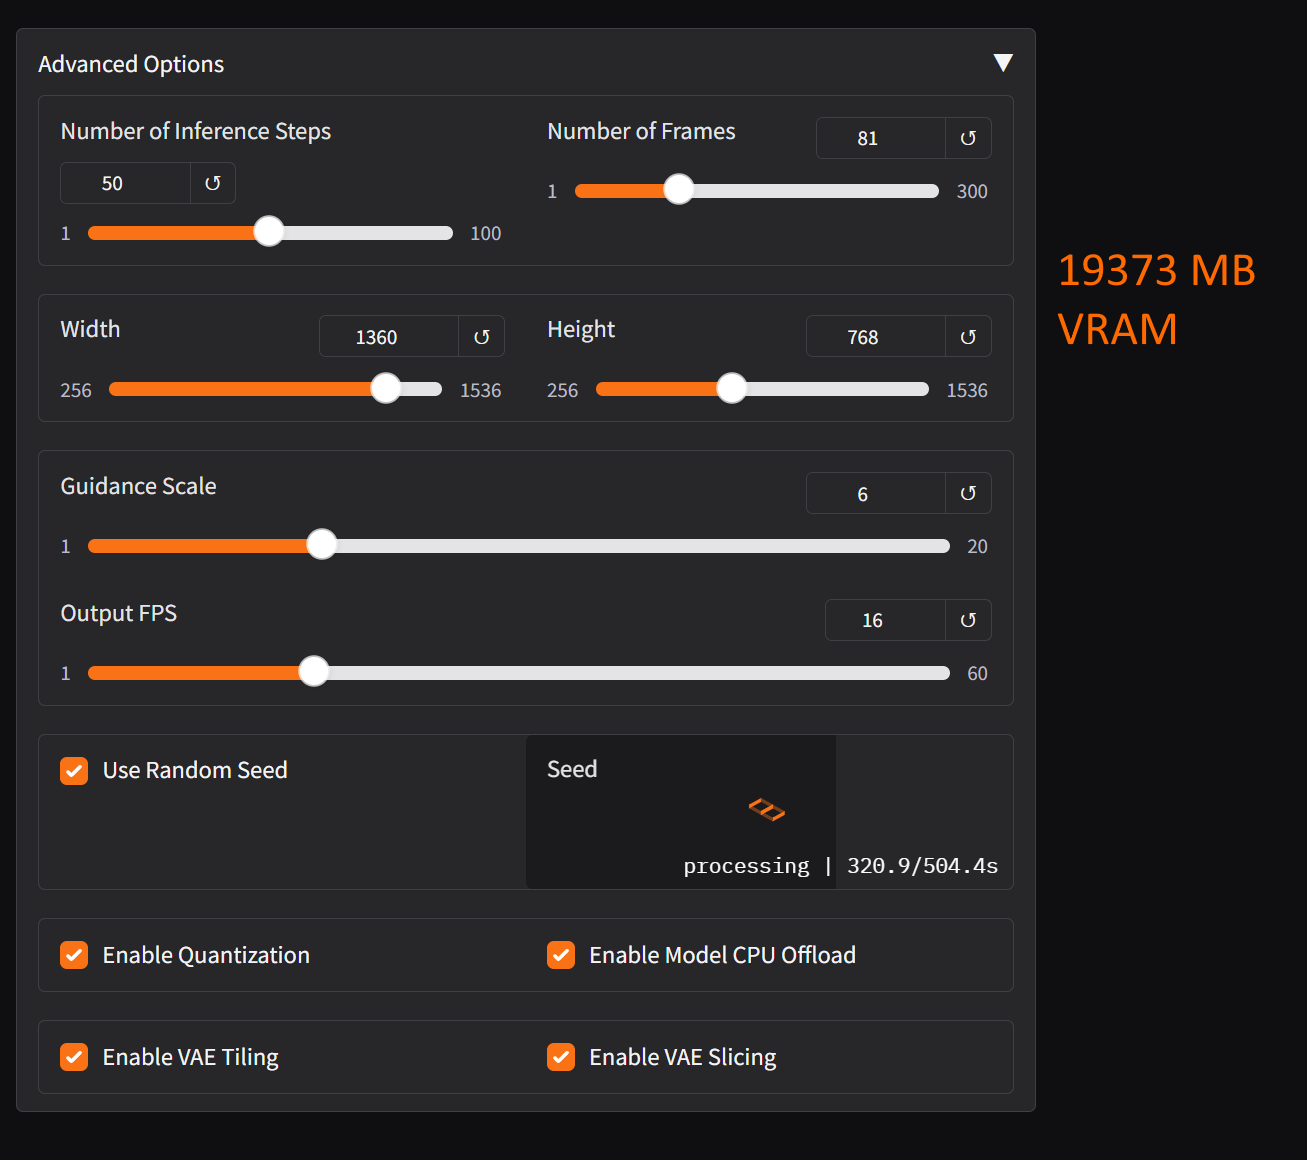Click the Number of Frames slider handle
Screen dimensions: 1307x1160
coord(679,189)
